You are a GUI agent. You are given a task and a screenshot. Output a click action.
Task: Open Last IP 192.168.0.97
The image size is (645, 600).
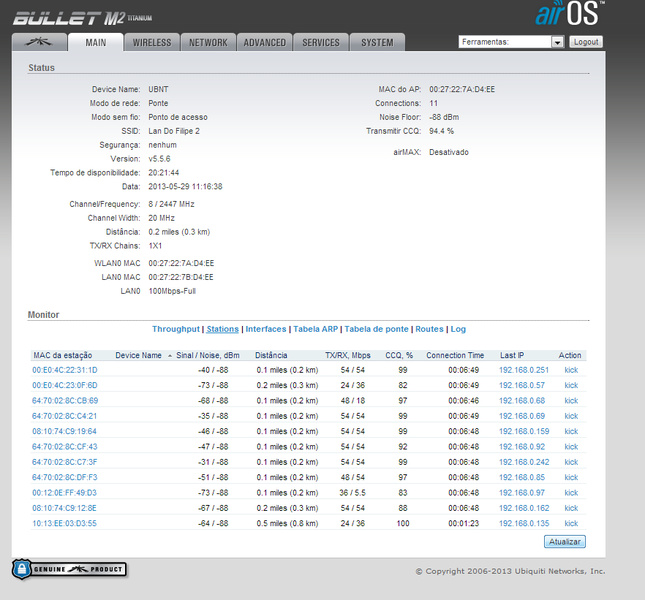(x=522, y=493)
